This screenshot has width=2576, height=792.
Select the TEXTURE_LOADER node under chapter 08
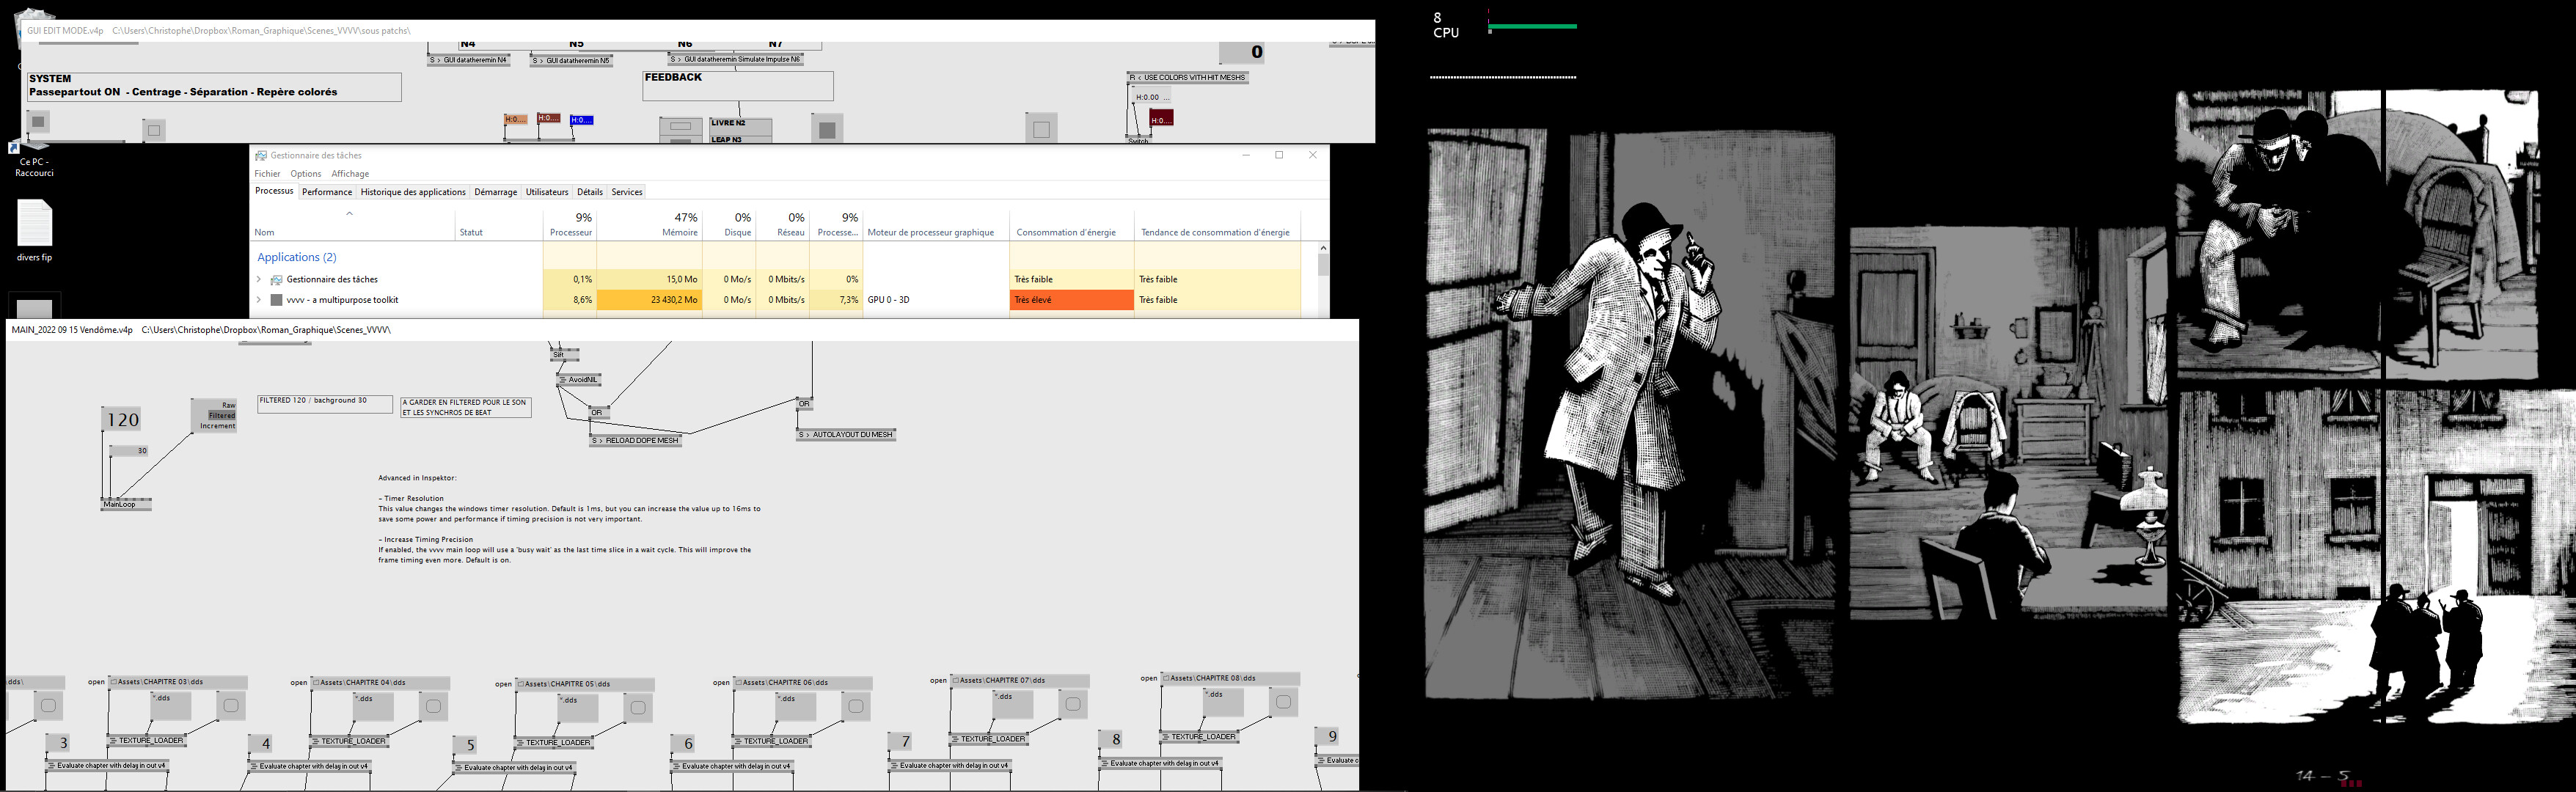point(1200,737)
